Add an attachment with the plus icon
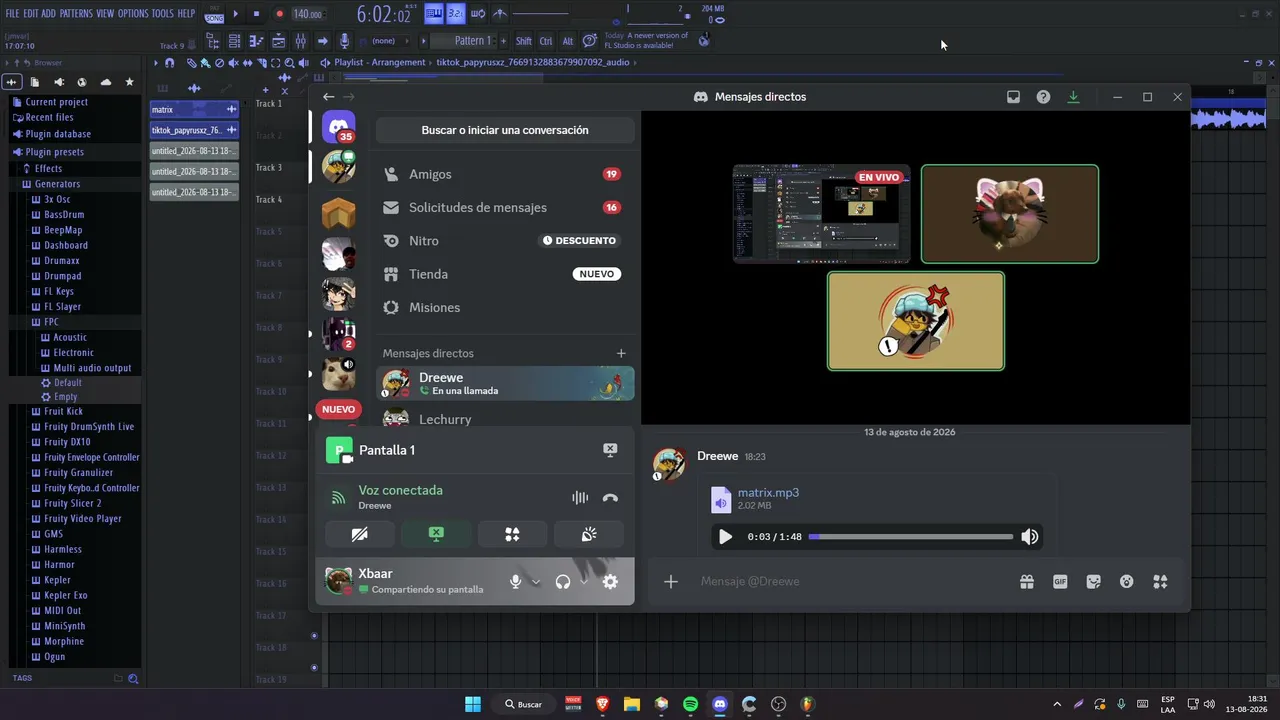1280x720 pixels. pyautogui.click(x=671, y=581)
